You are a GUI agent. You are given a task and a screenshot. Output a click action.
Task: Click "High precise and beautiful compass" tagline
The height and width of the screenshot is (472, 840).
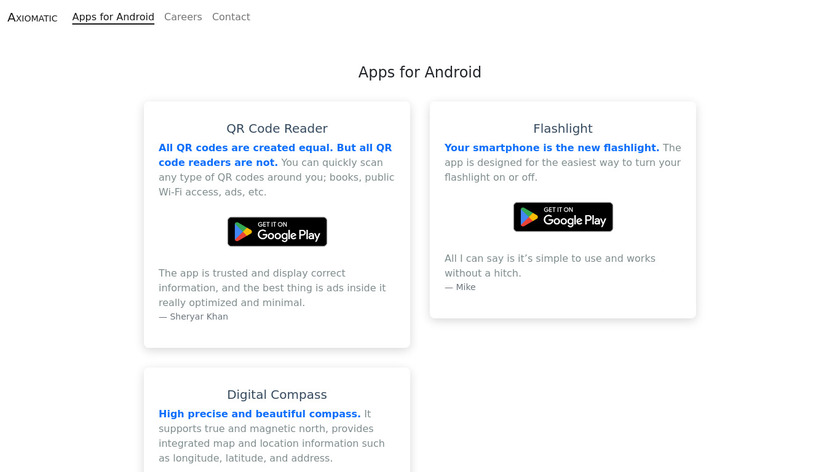259,414
